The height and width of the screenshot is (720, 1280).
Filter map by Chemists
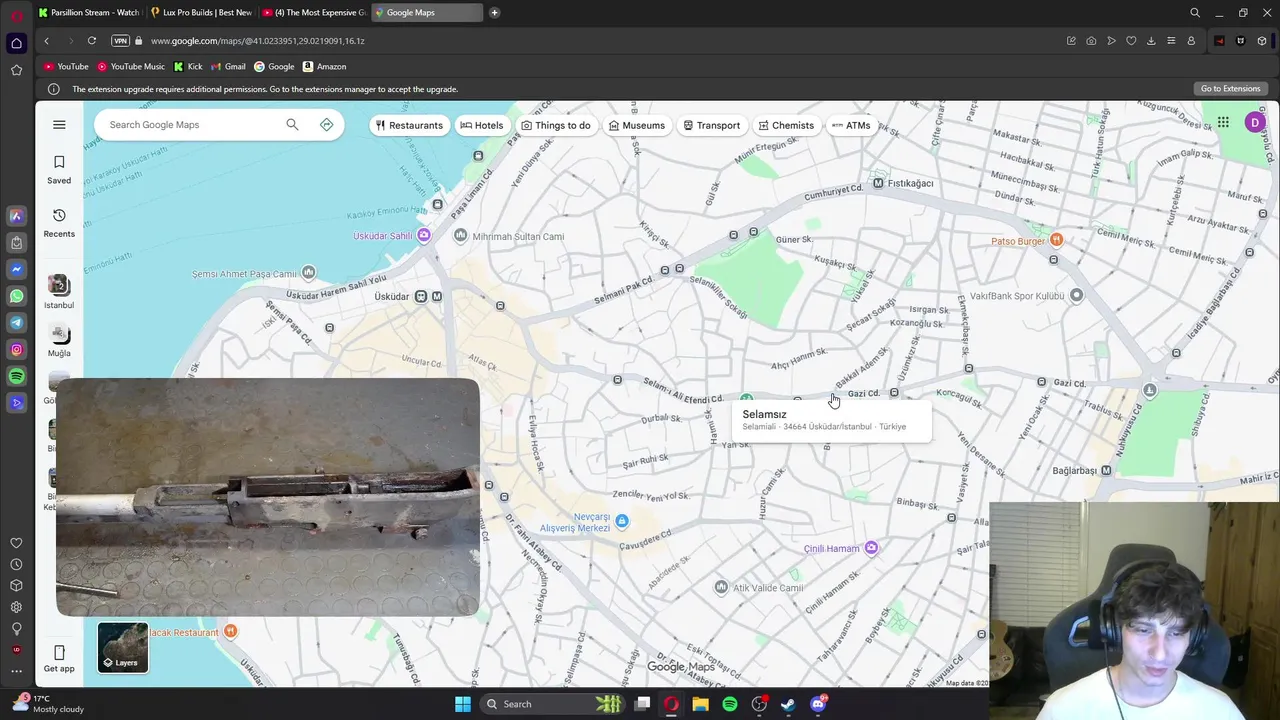point(786,125)
